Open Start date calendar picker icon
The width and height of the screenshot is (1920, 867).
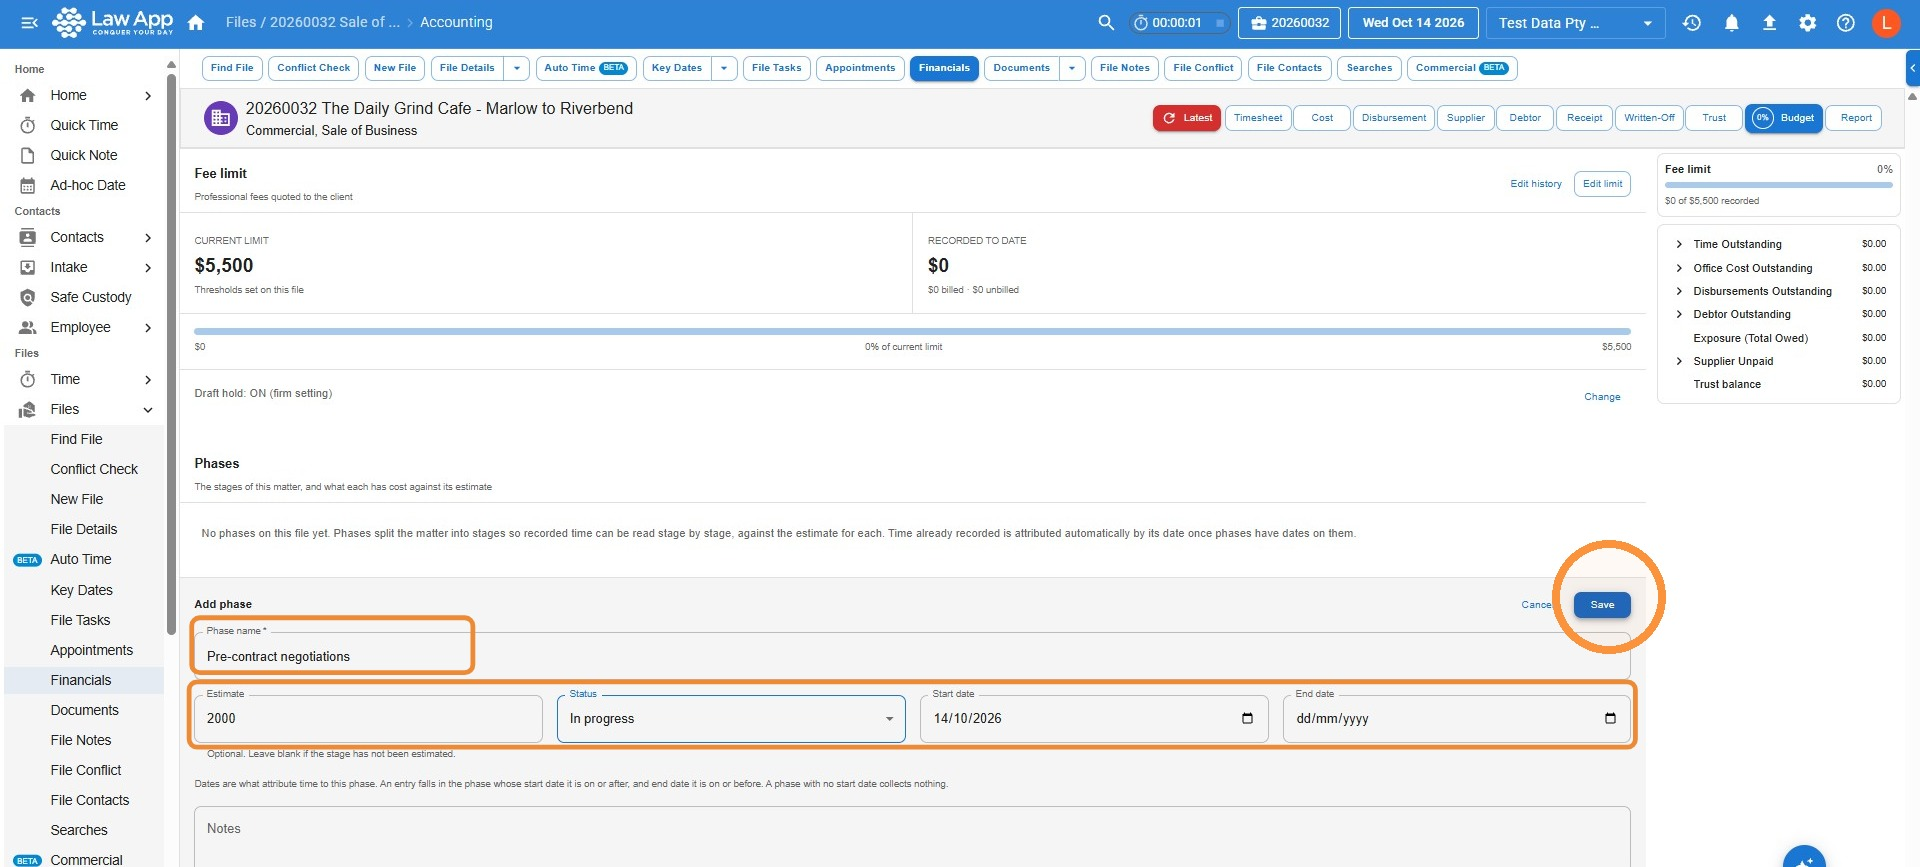tap(1247, 718)
